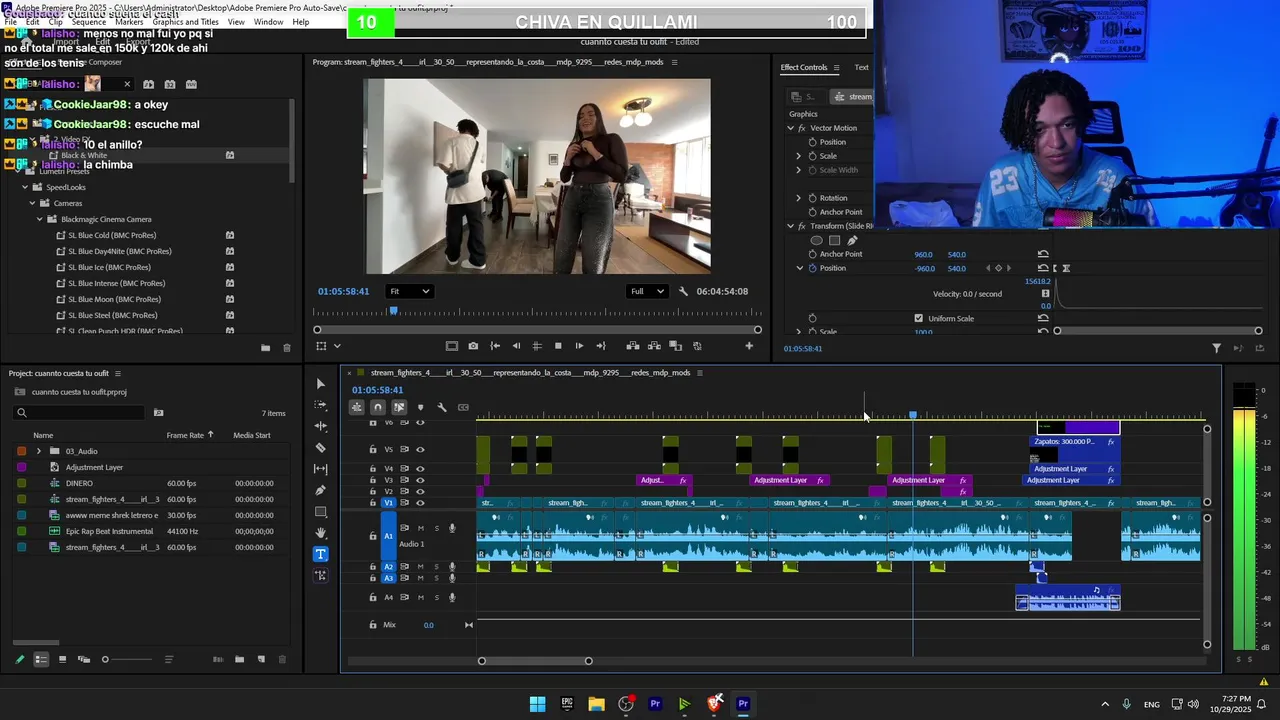Open Program Monitor settings wrench

pos(683,291)
